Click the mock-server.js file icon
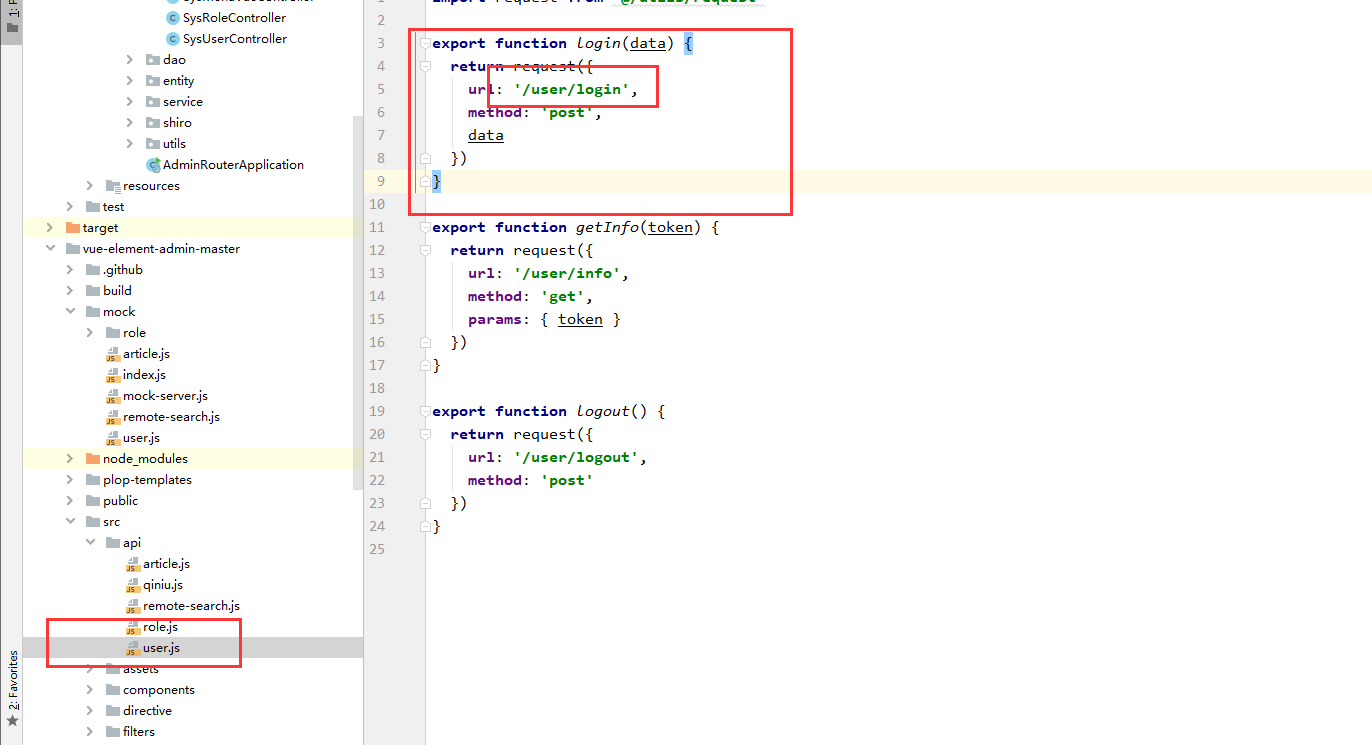Image resolution: width=1372 pixels, height=745 pixels. (113, 396)
